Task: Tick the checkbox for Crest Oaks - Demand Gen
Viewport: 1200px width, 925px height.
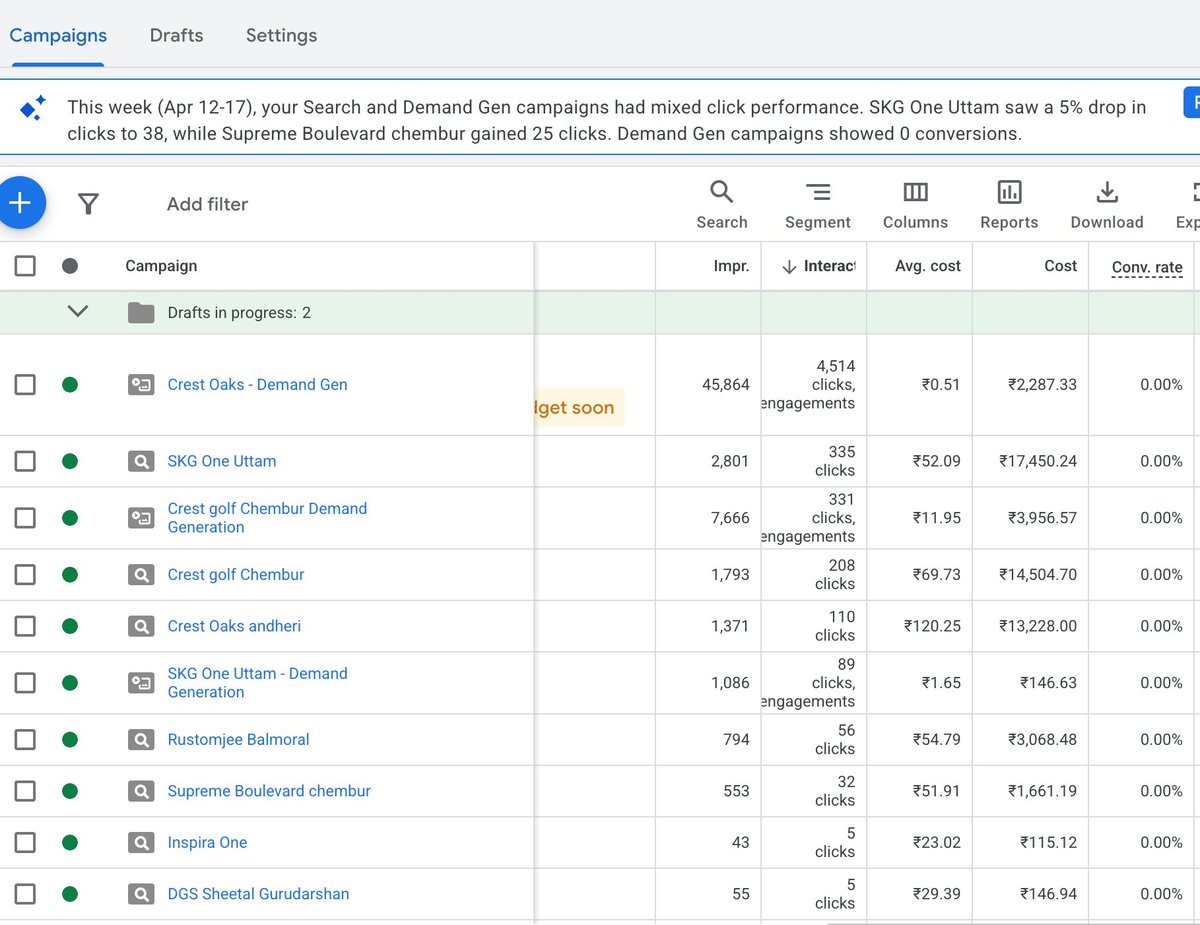Action: pyautogui.click(x=25, y=384)
